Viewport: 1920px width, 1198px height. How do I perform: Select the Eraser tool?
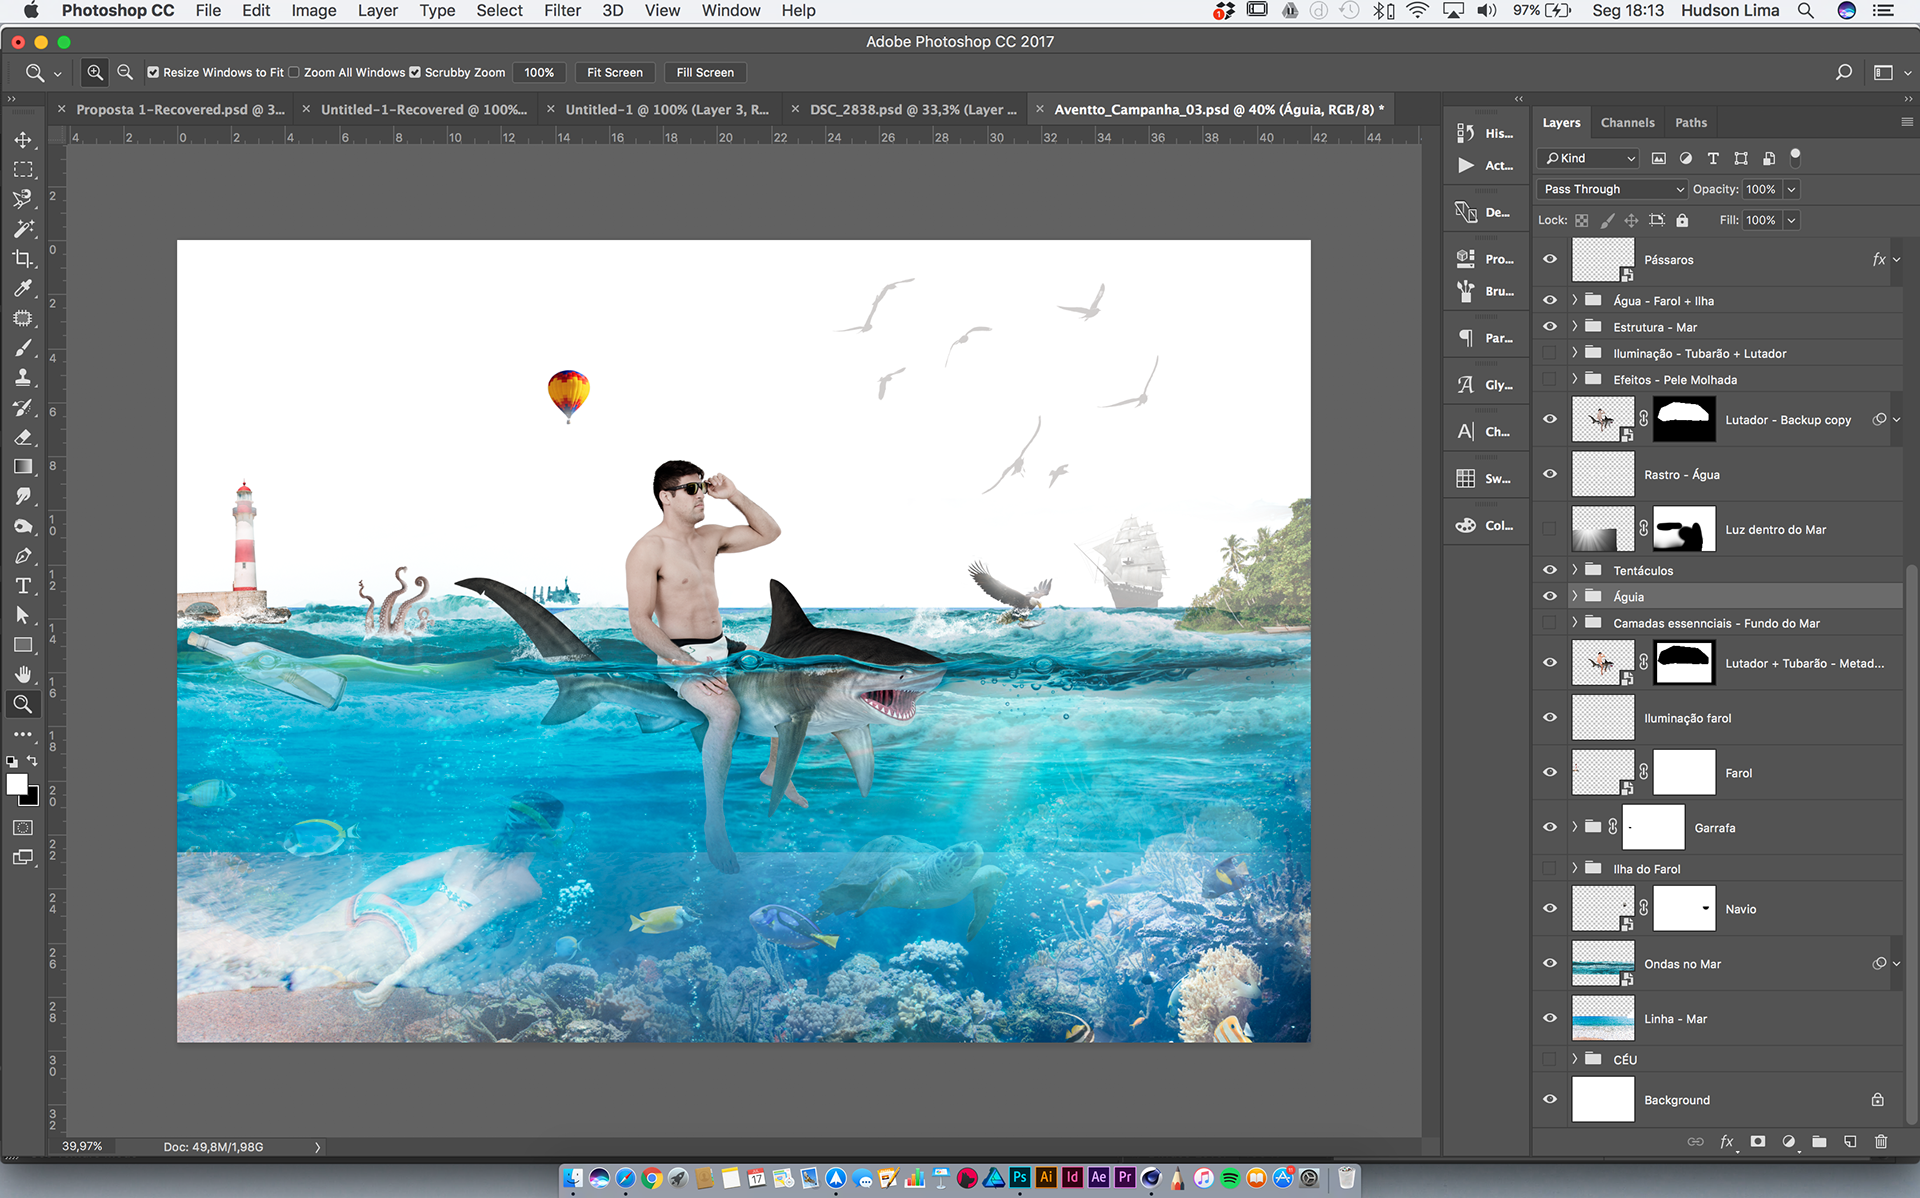pyautogui.click(x=22, y=438)
